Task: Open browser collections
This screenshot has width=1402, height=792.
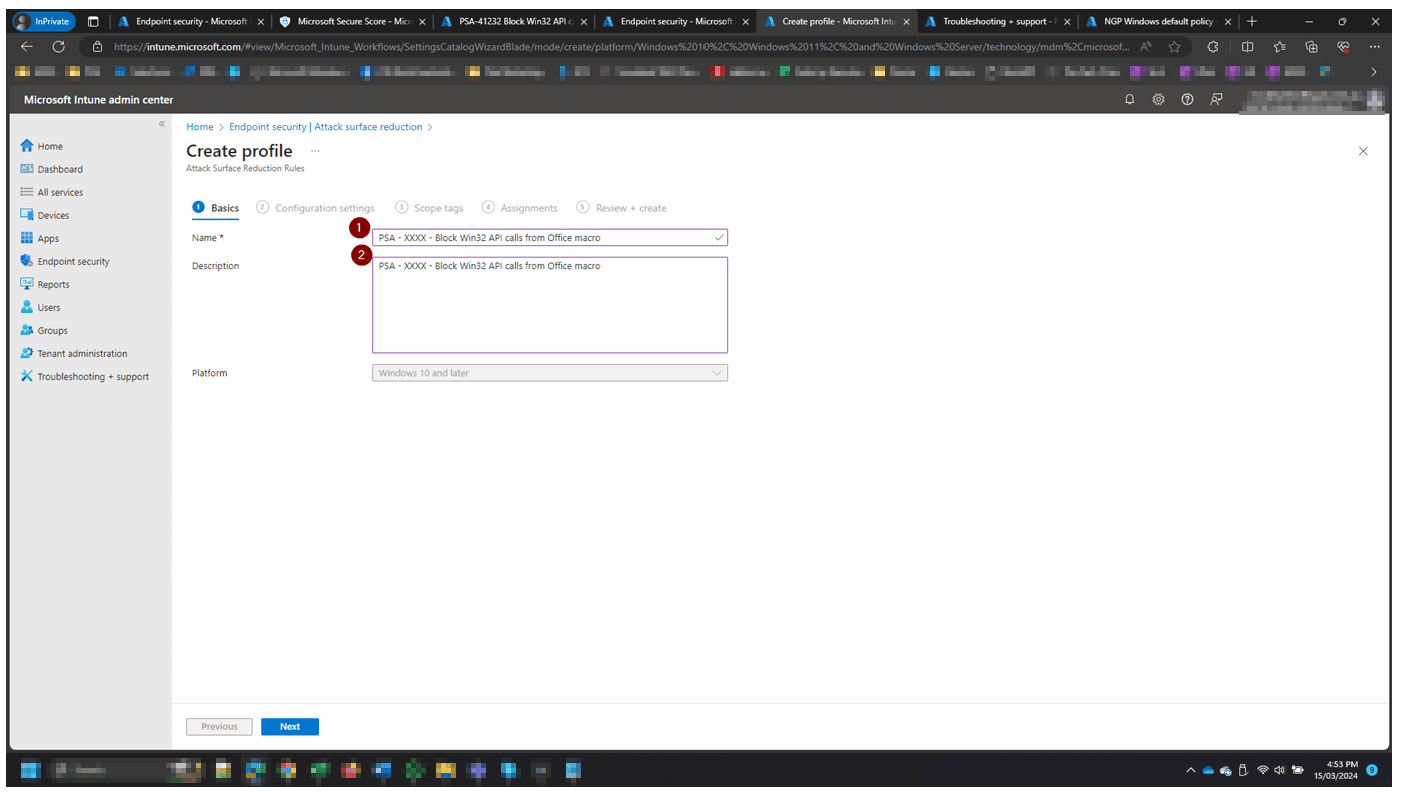Action: pos(1312,46)
